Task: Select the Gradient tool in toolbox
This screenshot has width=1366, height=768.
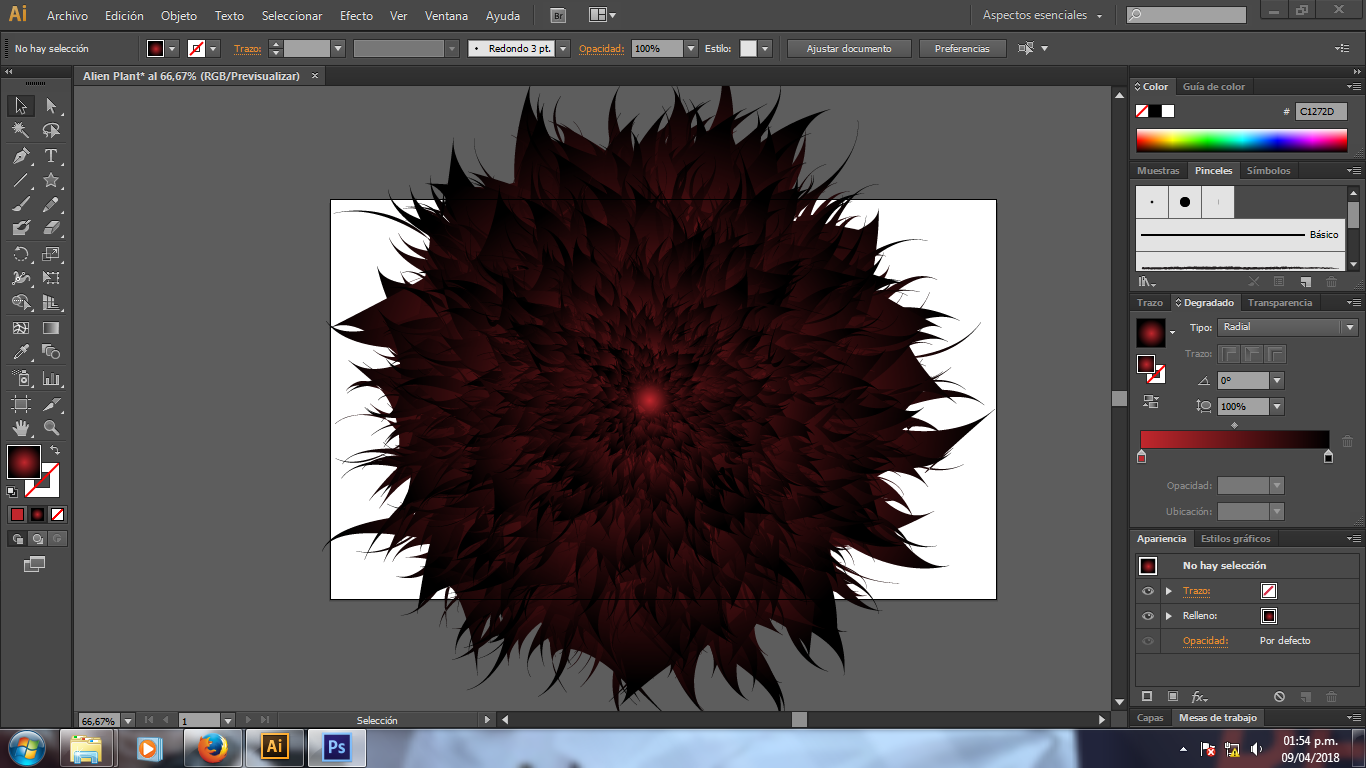Action: [x=51, y=327]
